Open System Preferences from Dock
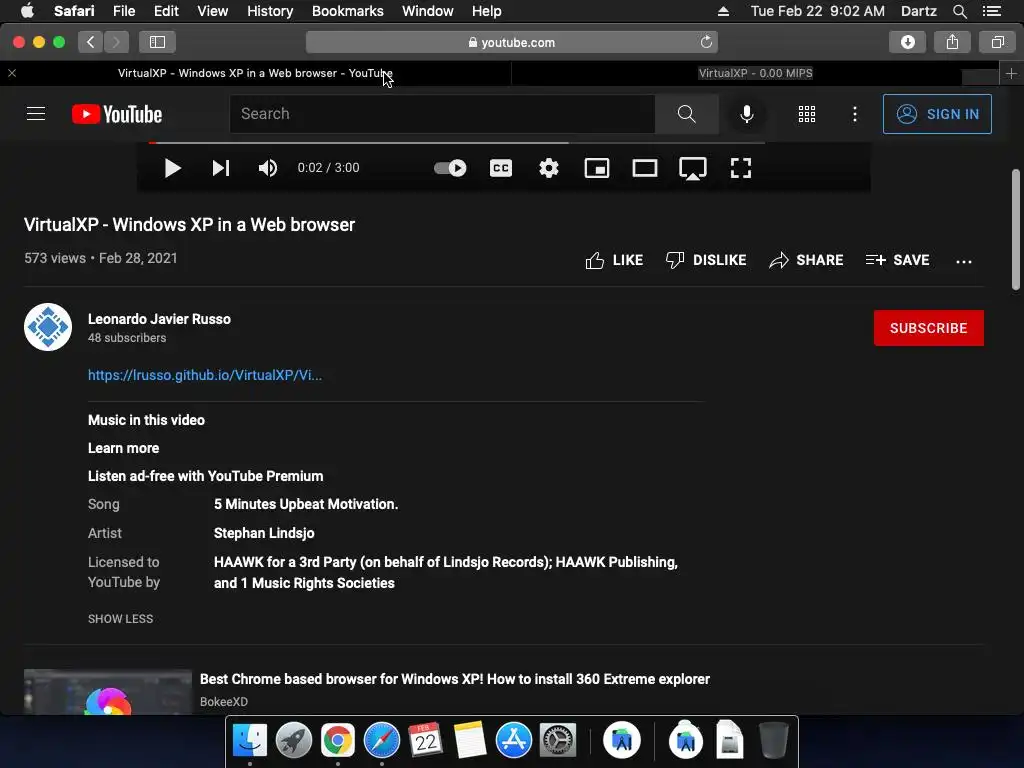The width and height of the screenshot is (1024, 768). [x=558, y=741]
